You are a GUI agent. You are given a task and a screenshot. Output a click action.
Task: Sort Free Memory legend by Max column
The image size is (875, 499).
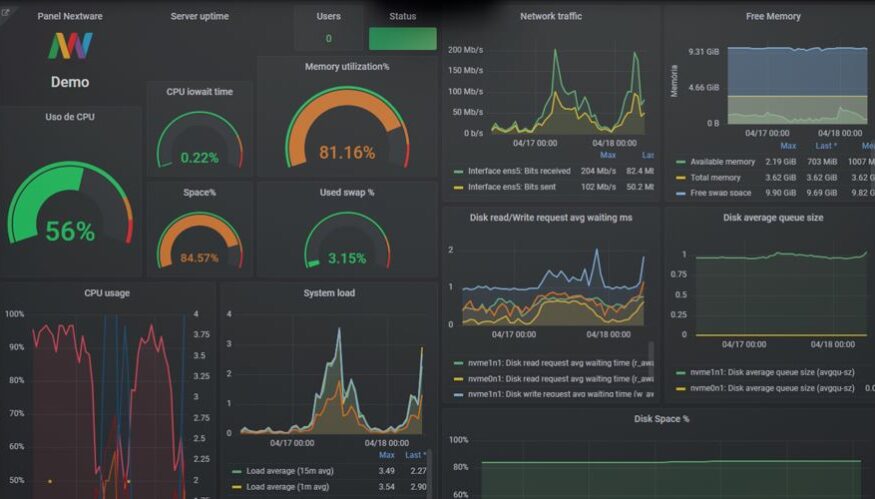[788, 146]
